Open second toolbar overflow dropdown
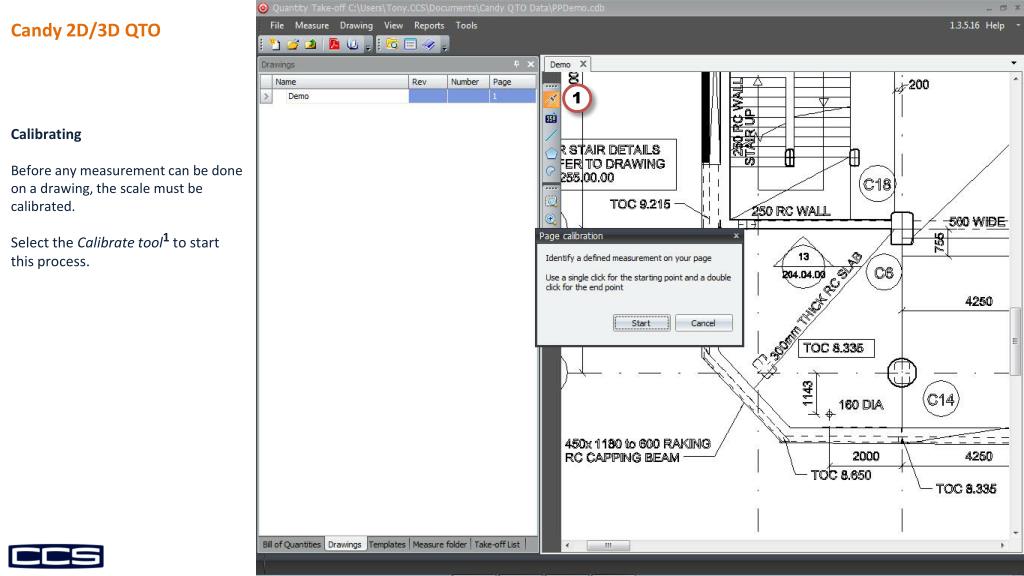 tap(445, 46)
